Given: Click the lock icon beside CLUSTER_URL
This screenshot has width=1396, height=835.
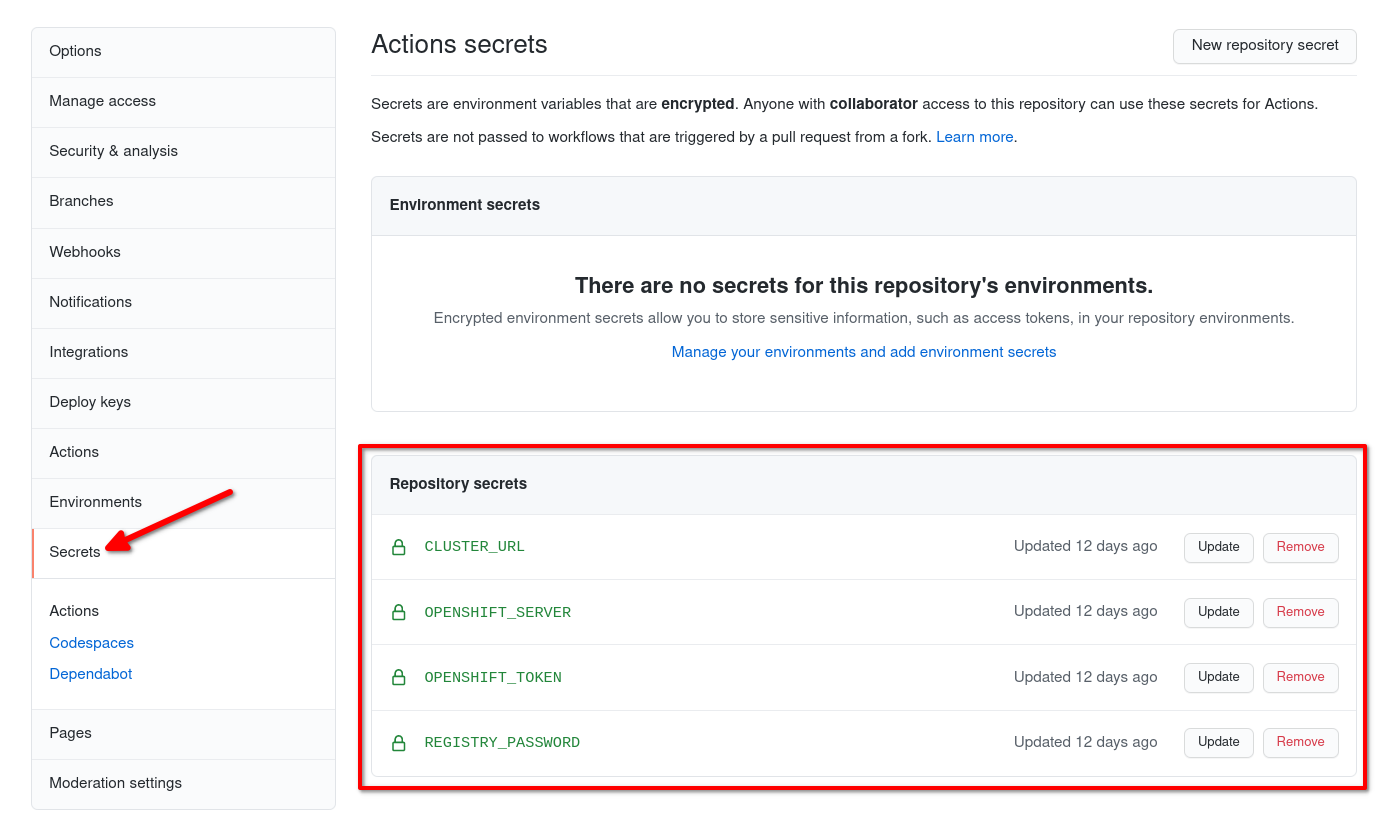Looking at the screenshot, I should coord(398,547).
